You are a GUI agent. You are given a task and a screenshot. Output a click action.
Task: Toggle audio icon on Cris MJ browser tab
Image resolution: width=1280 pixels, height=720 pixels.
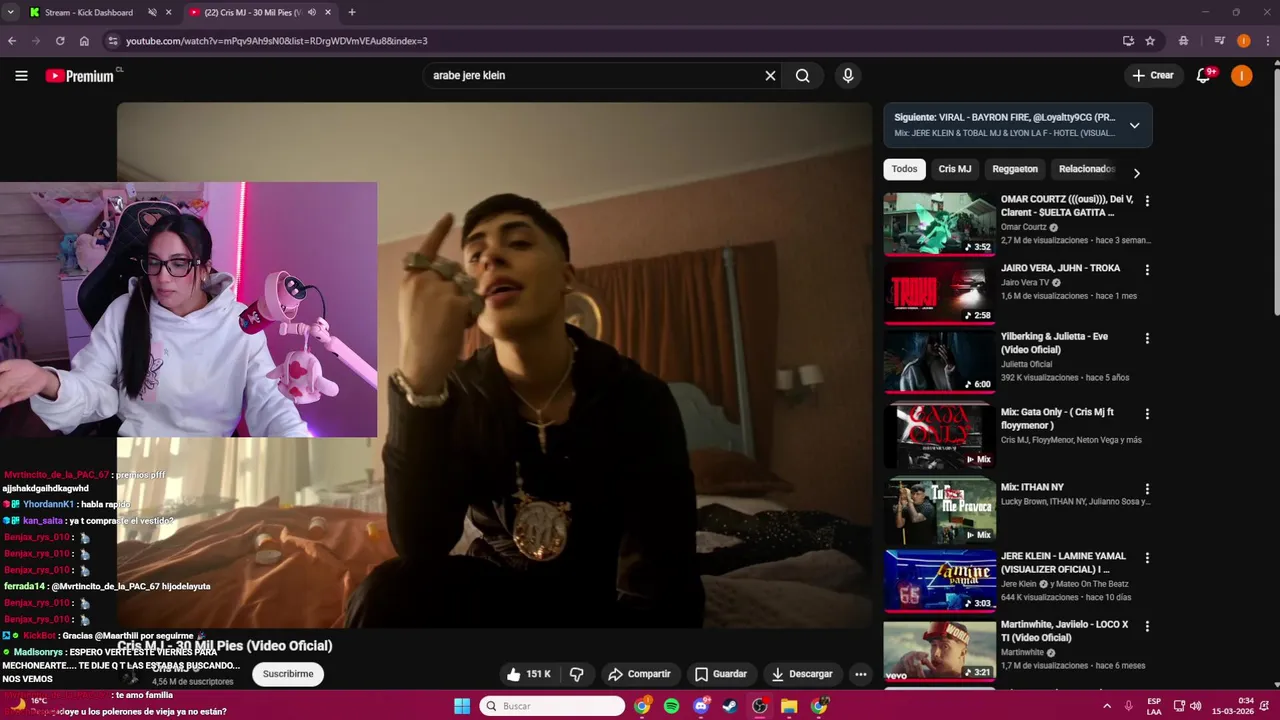[x=312, y=12]
